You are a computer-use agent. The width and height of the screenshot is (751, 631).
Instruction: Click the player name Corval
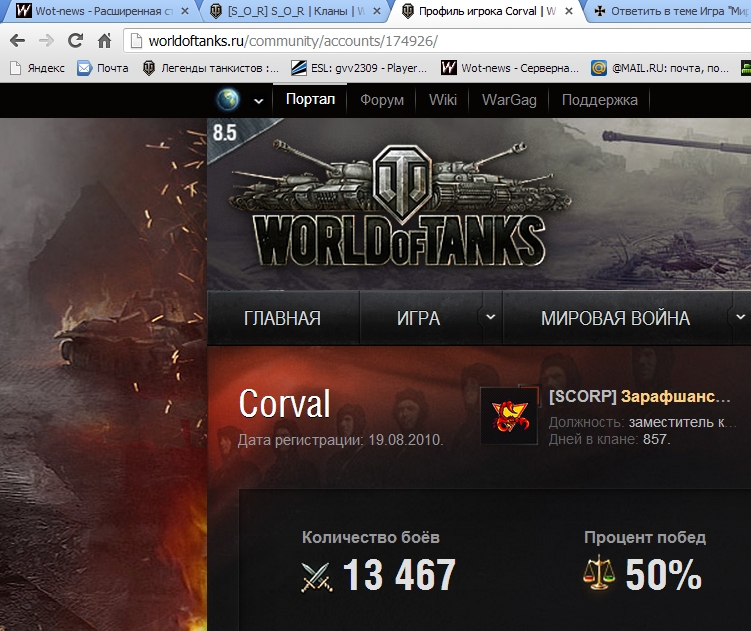pyautogui.click(x=284, y=403)
